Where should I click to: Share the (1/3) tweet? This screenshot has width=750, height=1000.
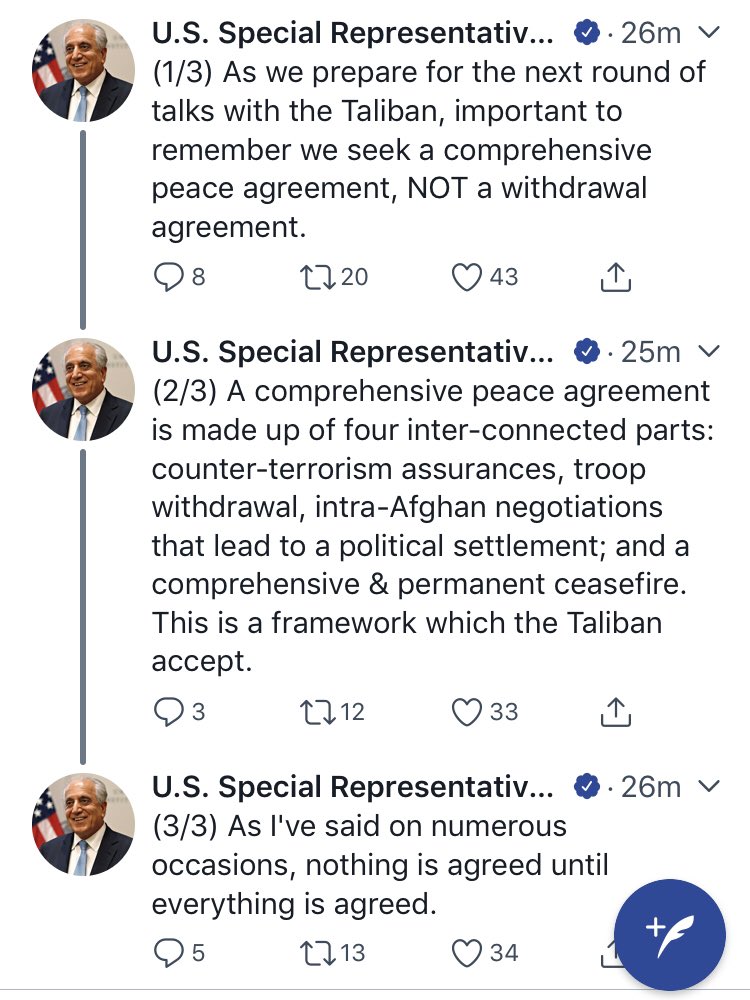click(x=616, y=277)
